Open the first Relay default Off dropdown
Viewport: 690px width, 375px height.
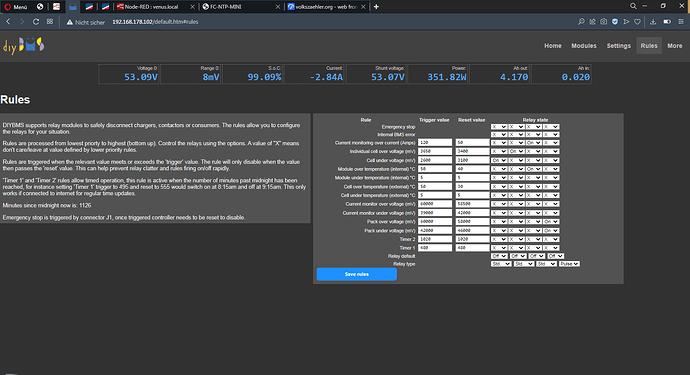tap(499, 256)
